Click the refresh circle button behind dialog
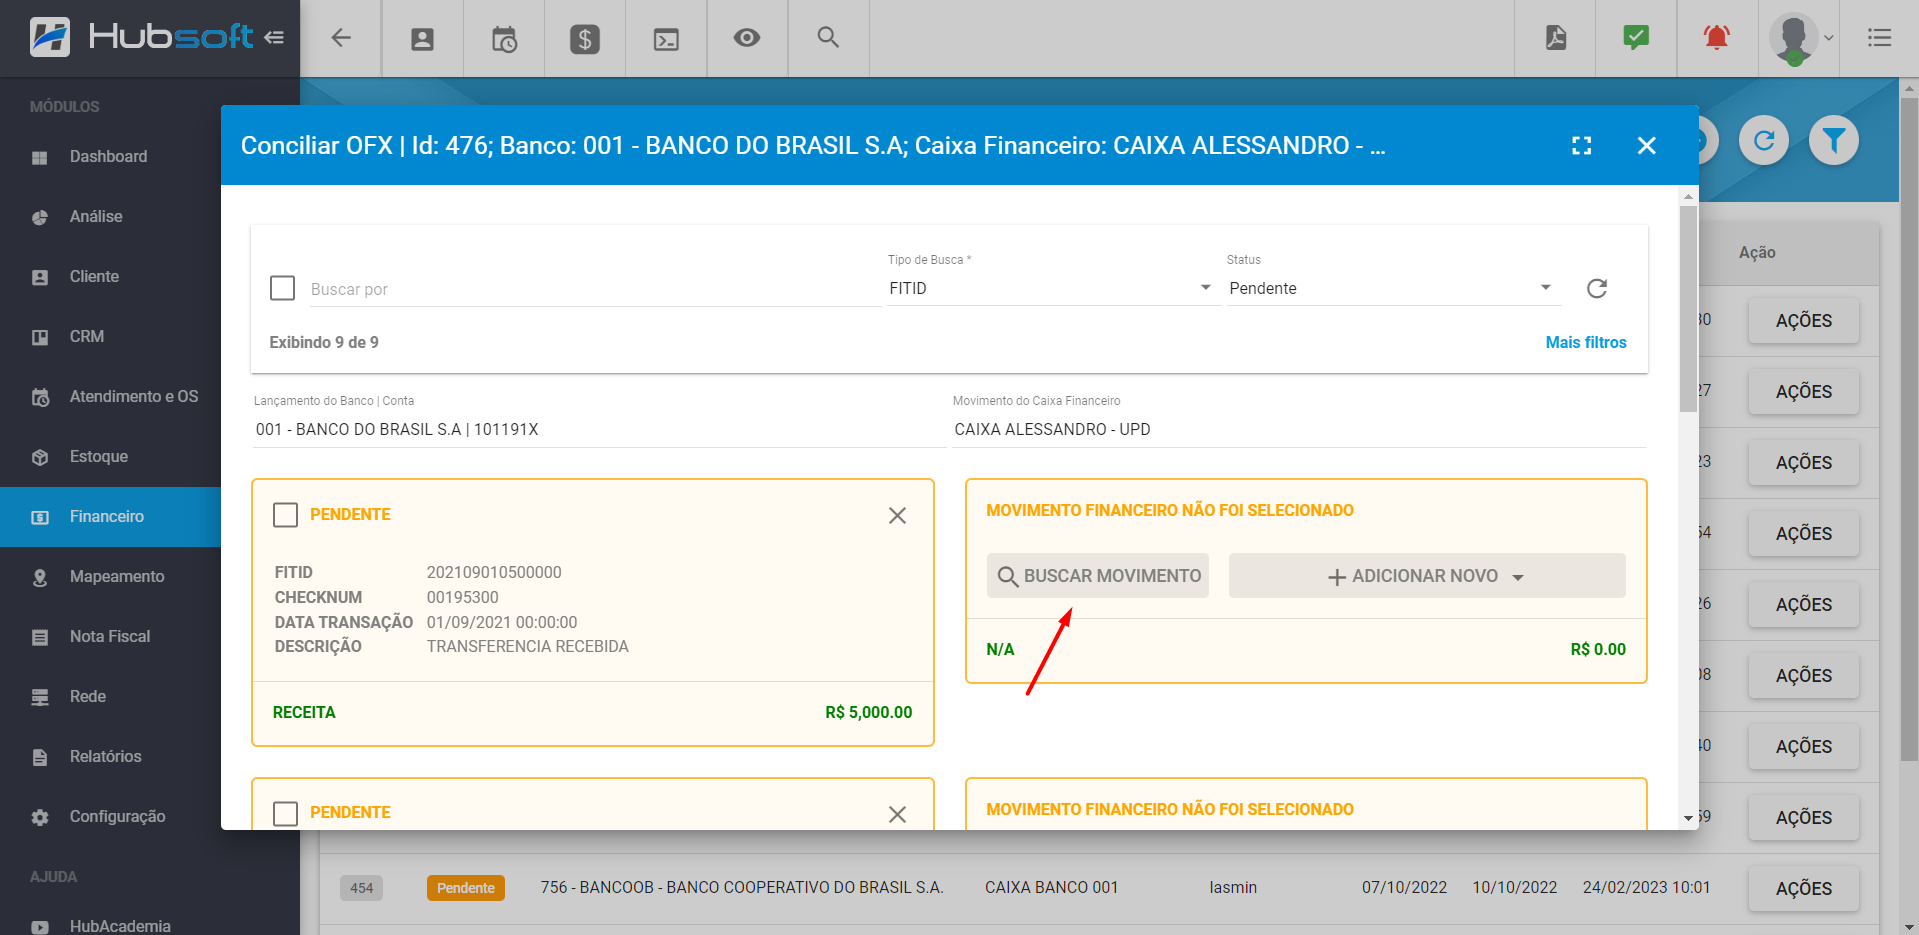This screenshot has height=935, width=1919. coord(1764,141)
